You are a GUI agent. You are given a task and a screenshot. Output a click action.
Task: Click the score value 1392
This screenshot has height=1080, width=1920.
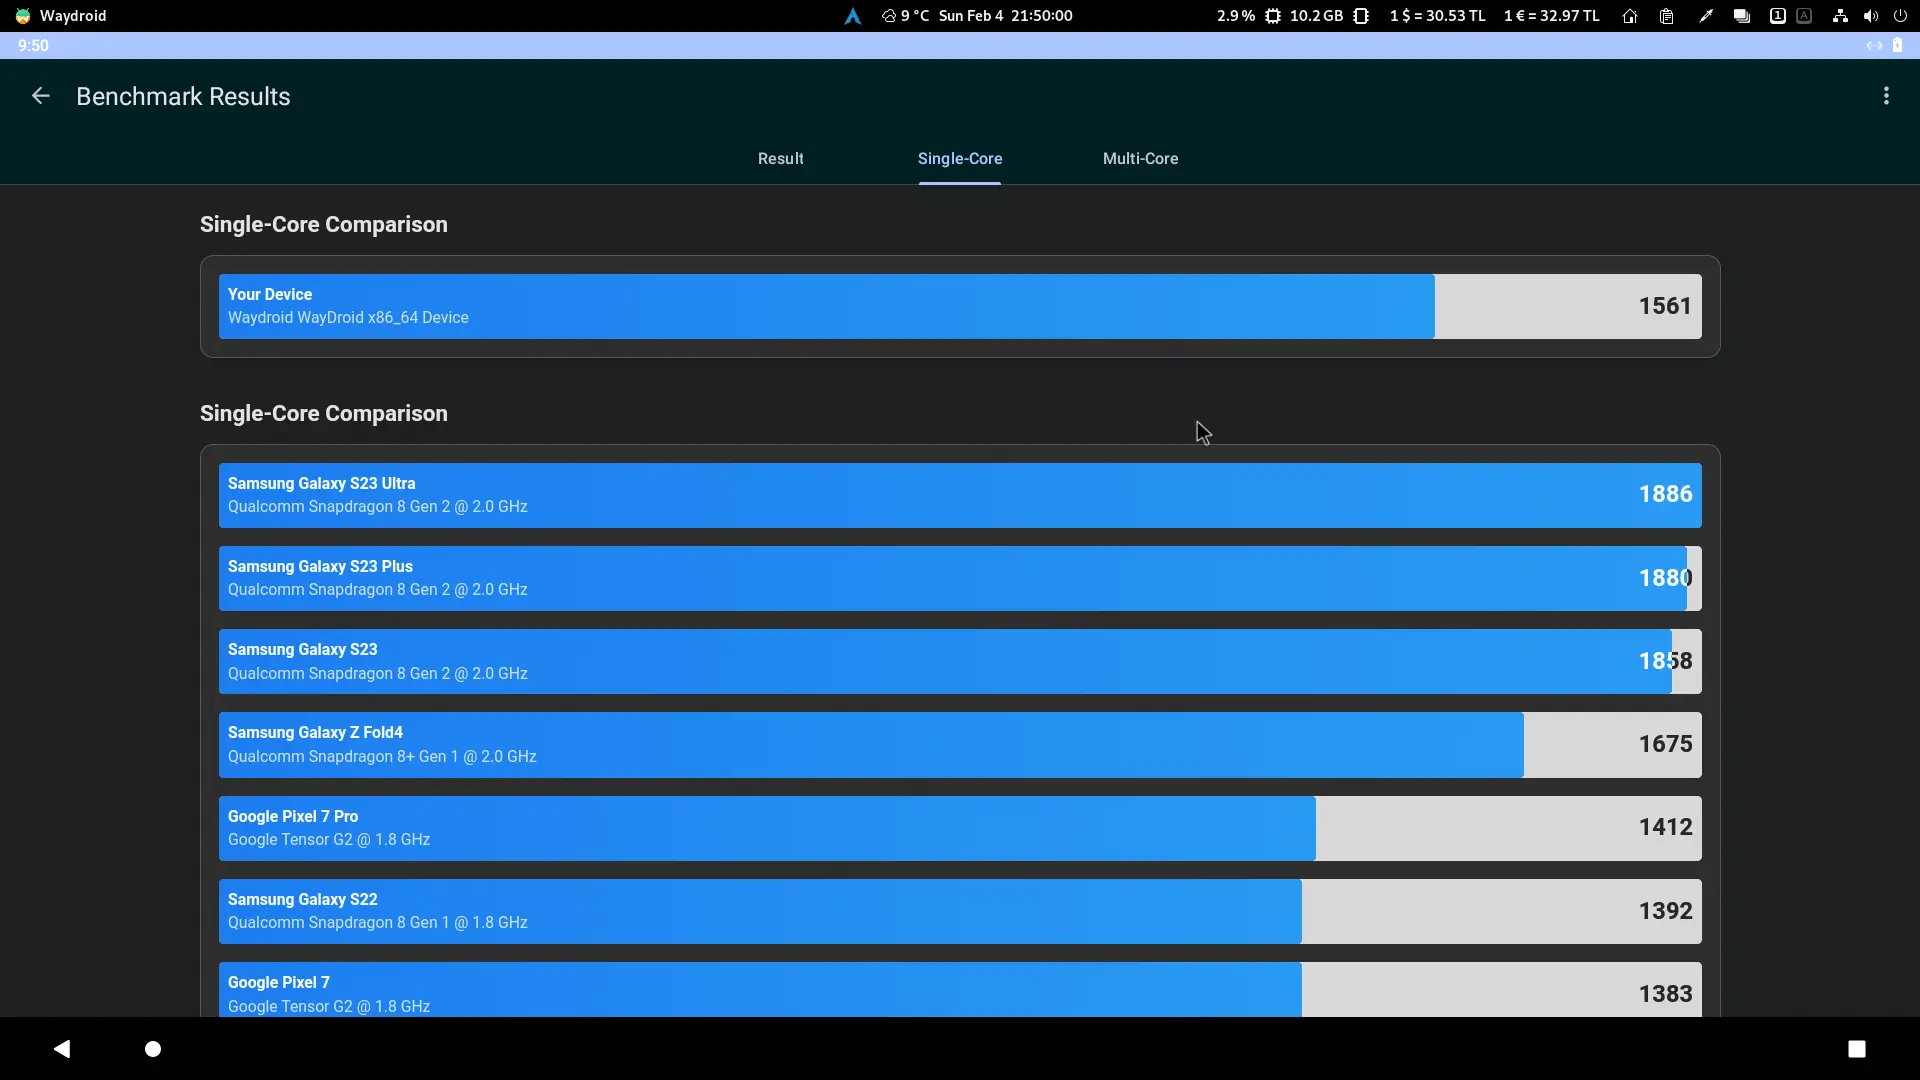tap(1665, 911)
